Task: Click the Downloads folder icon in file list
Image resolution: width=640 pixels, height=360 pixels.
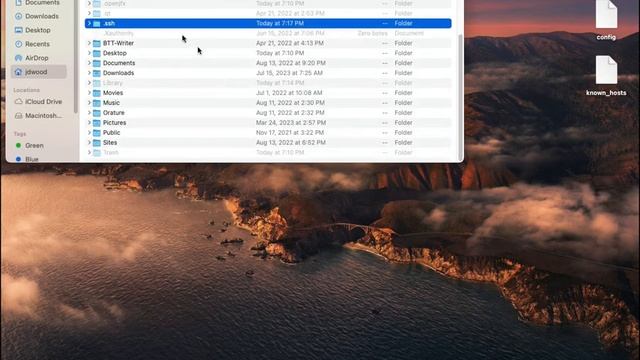Action: click(97, 73)
